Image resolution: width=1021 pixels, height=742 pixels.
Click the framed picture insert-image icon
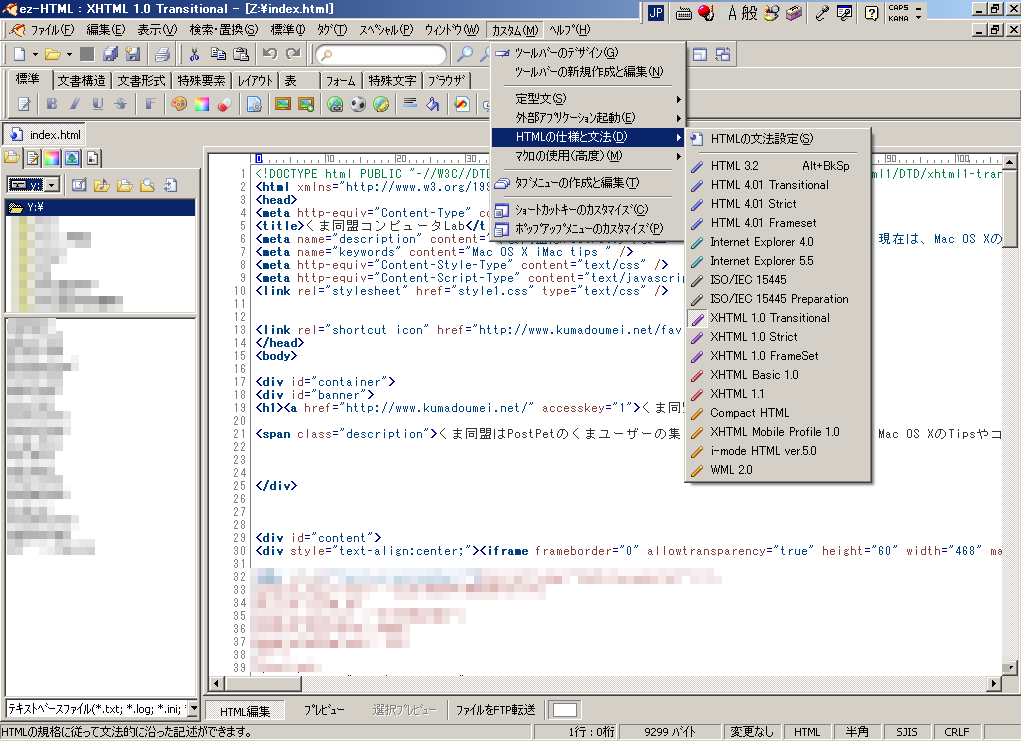click(x=283, y=104)
